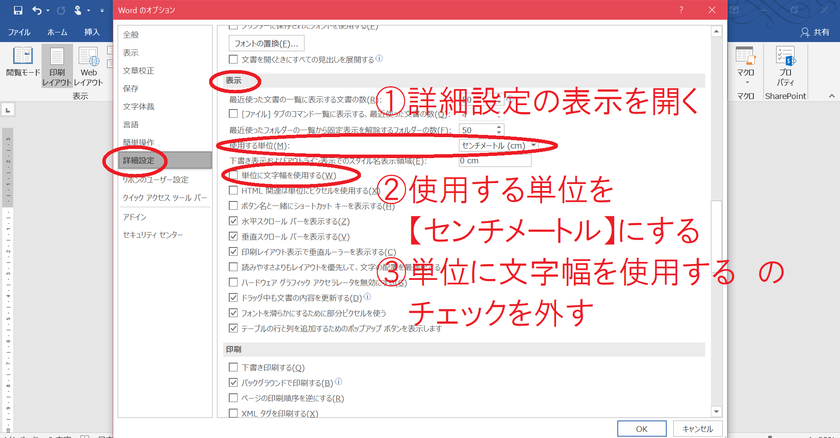This screenshot has width=840, height=438.
Task: Click the Redo icon in quick access toolbar
Action: 61,10
